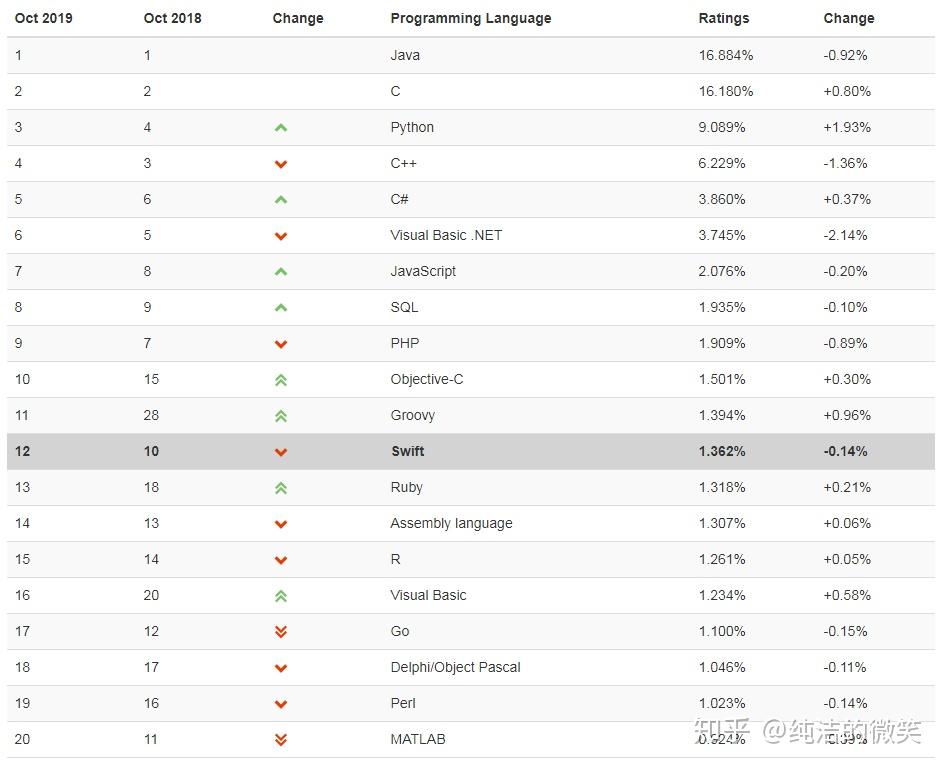Click the green up arrow beside Python
Image resolution: width=946 pixels, height=771 pixels.
[281, 128]
